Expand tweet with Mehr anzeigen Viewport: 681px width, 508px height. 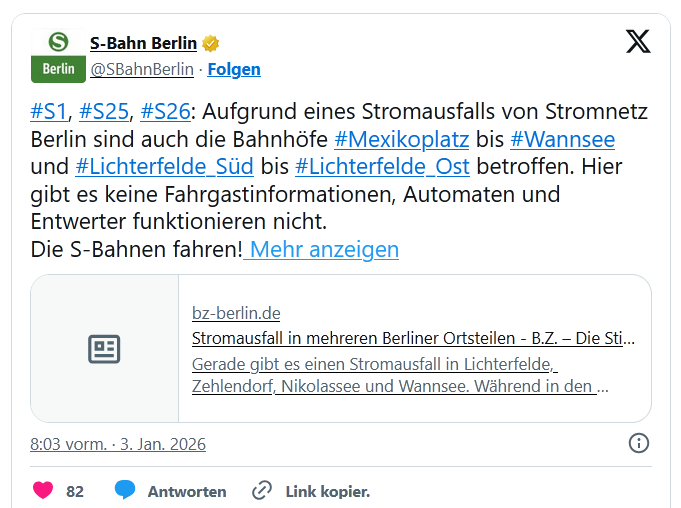coord(324,249)
